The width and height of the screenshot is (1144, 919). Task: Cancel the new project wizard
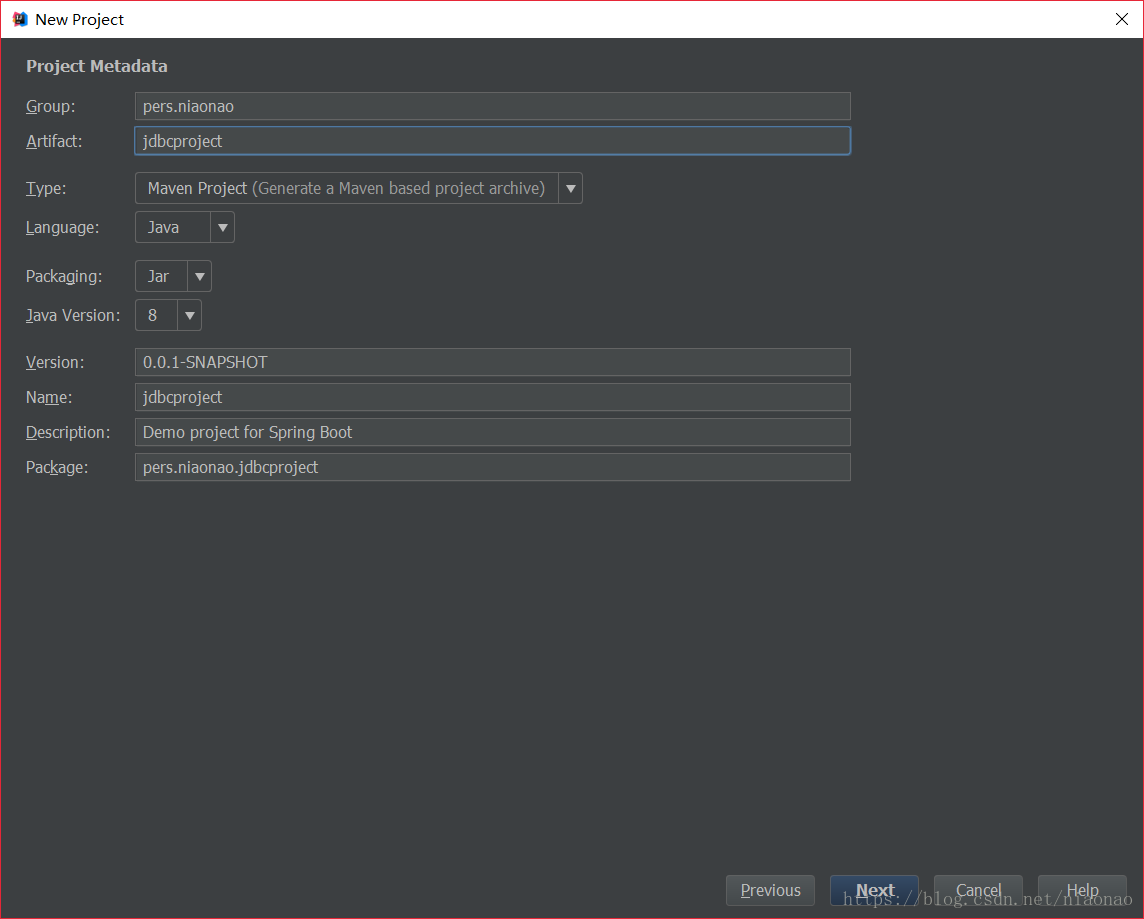(978, 891)
